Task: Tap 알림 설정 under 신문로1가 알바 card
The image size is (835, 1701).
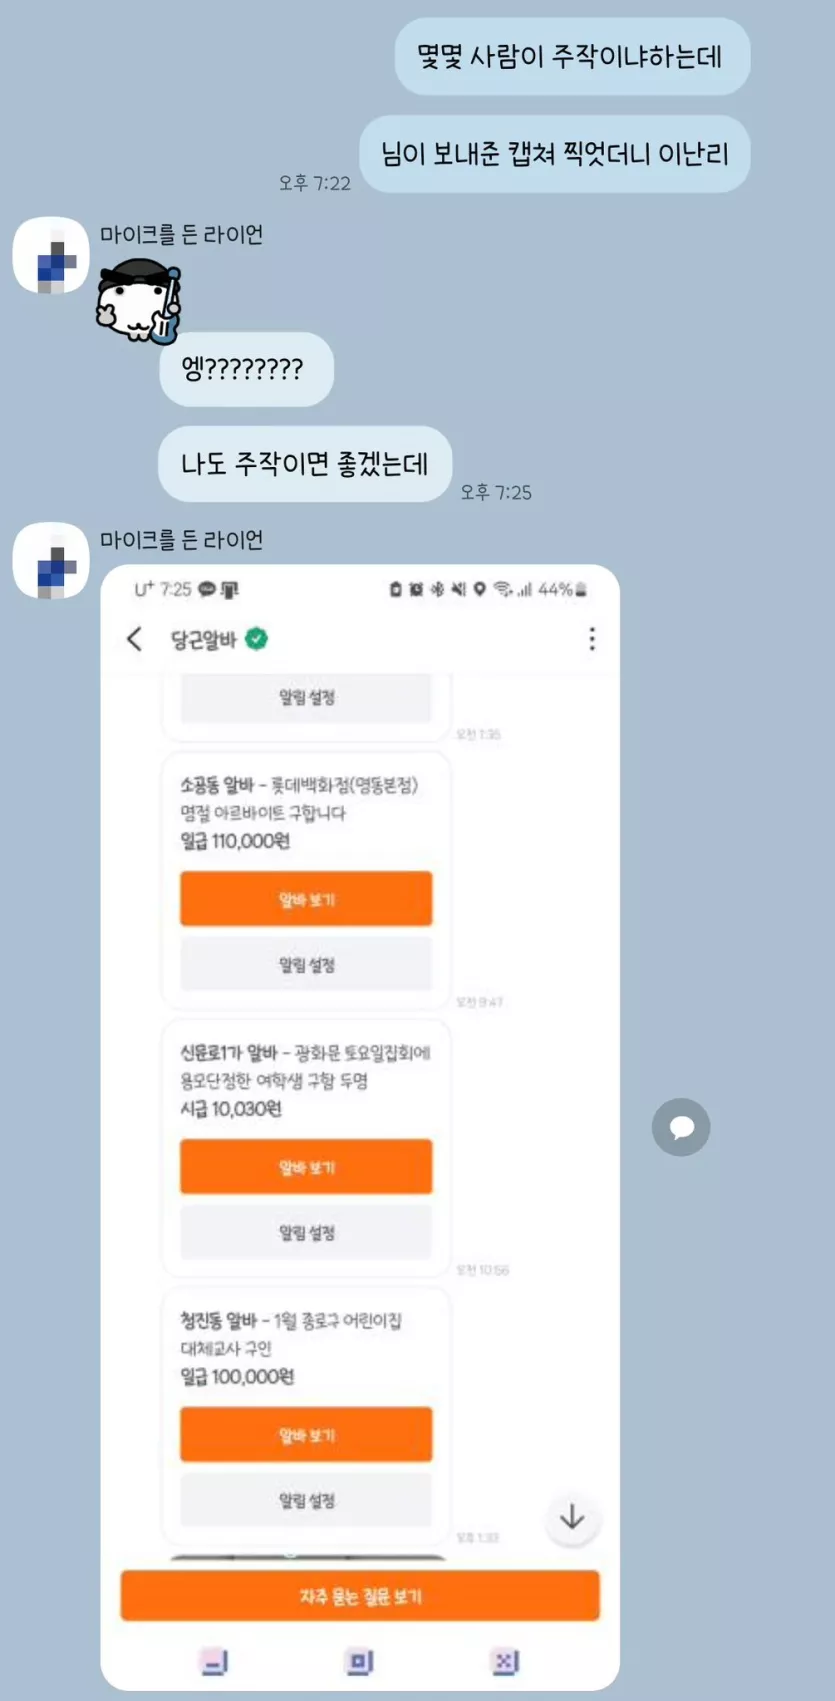Action: [306, 1232]
